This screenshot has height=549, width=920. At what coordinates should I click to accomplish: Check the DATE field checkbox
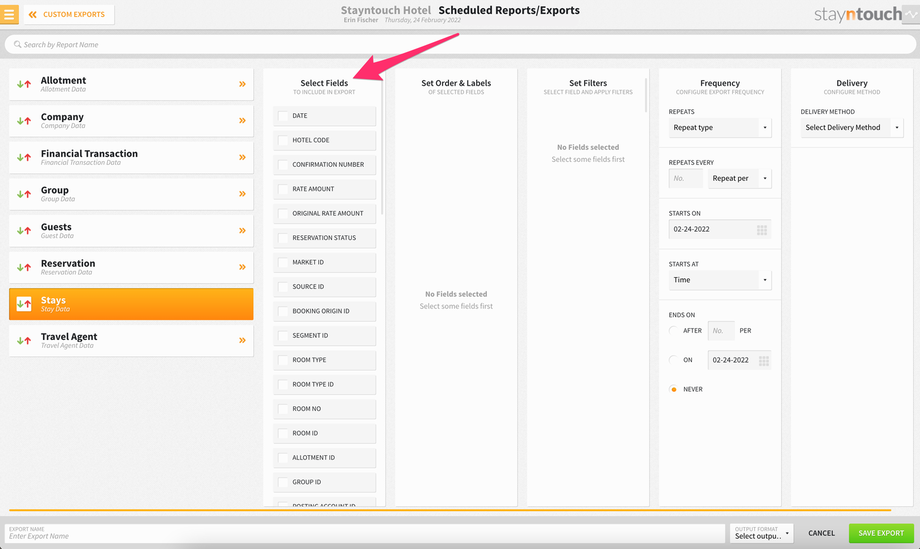(x=283, y=116)
